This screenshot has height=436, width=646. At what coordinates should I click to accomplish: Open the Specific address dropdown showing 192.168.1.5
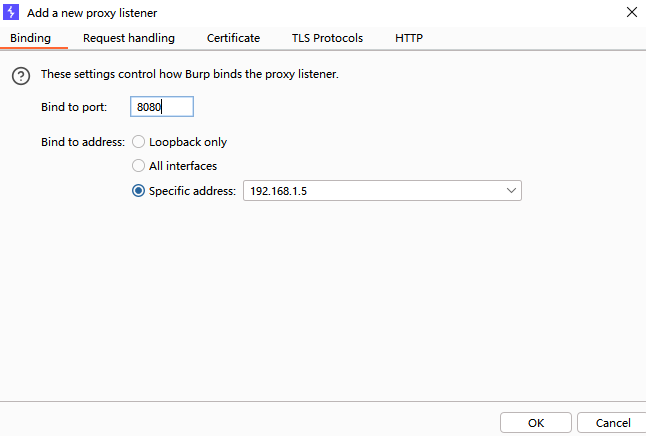click(382, 191)
